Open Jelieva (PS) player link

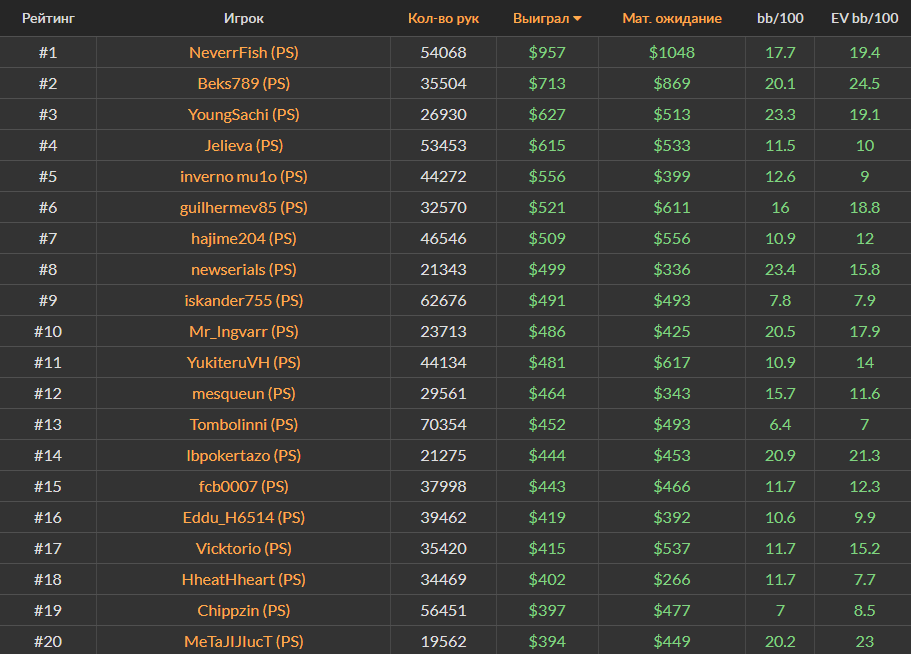244,145
